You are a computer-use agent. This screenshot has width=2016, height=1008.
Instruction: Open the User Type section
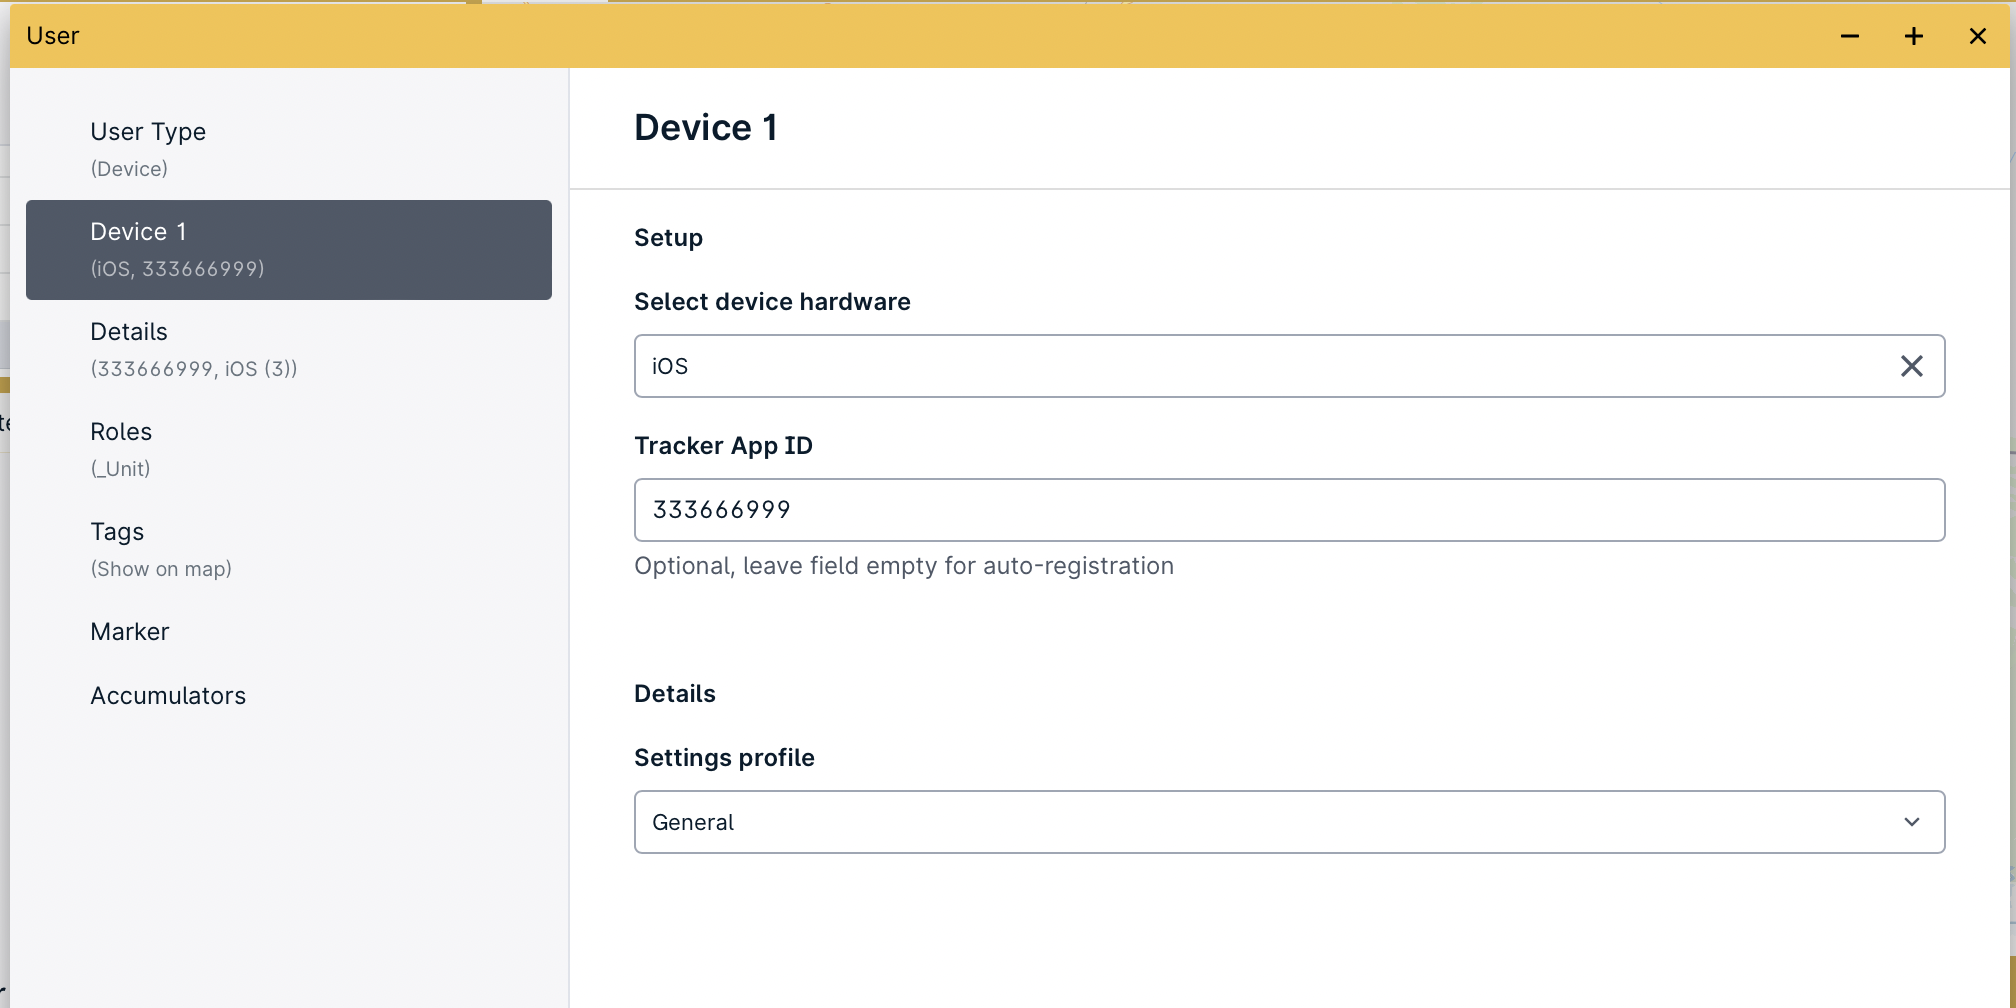click(148, 131)
